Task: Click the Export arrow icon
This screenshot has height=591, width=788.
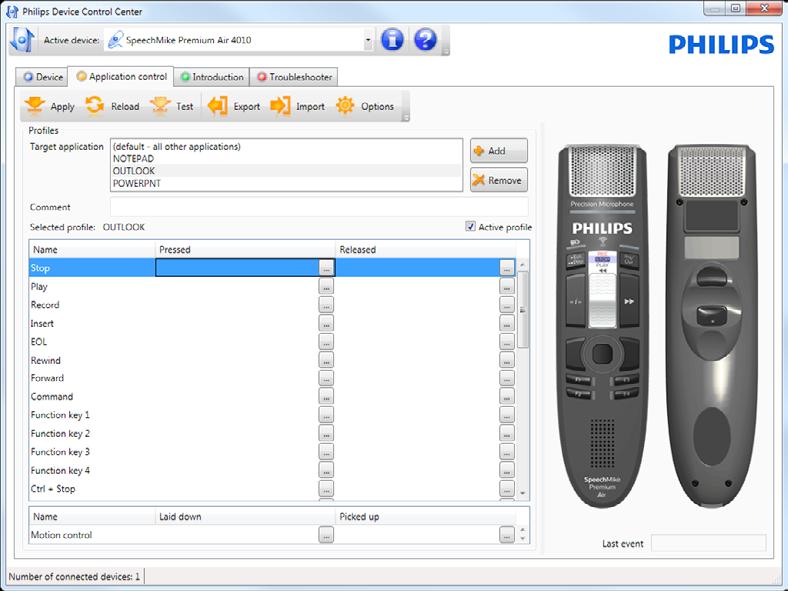Action: point(218,106)
